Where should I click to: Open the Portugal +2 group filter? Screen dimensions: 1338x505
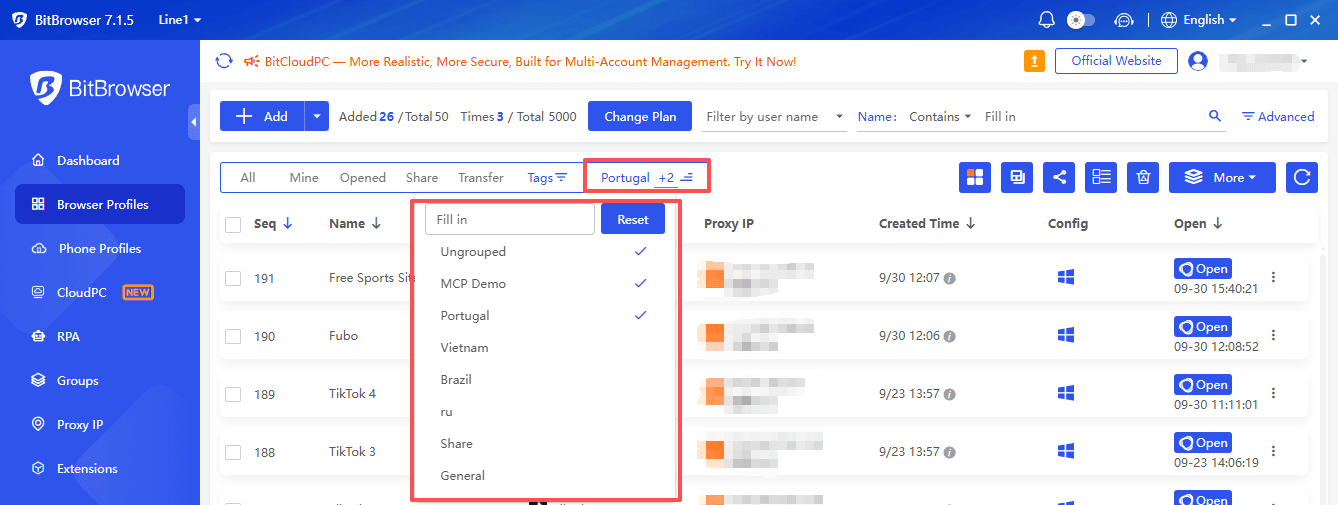tap(647, 178)
